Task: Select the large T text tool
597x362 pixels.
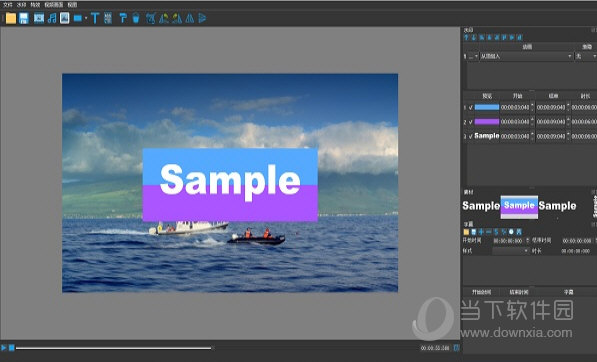Action: pos(95,18)
